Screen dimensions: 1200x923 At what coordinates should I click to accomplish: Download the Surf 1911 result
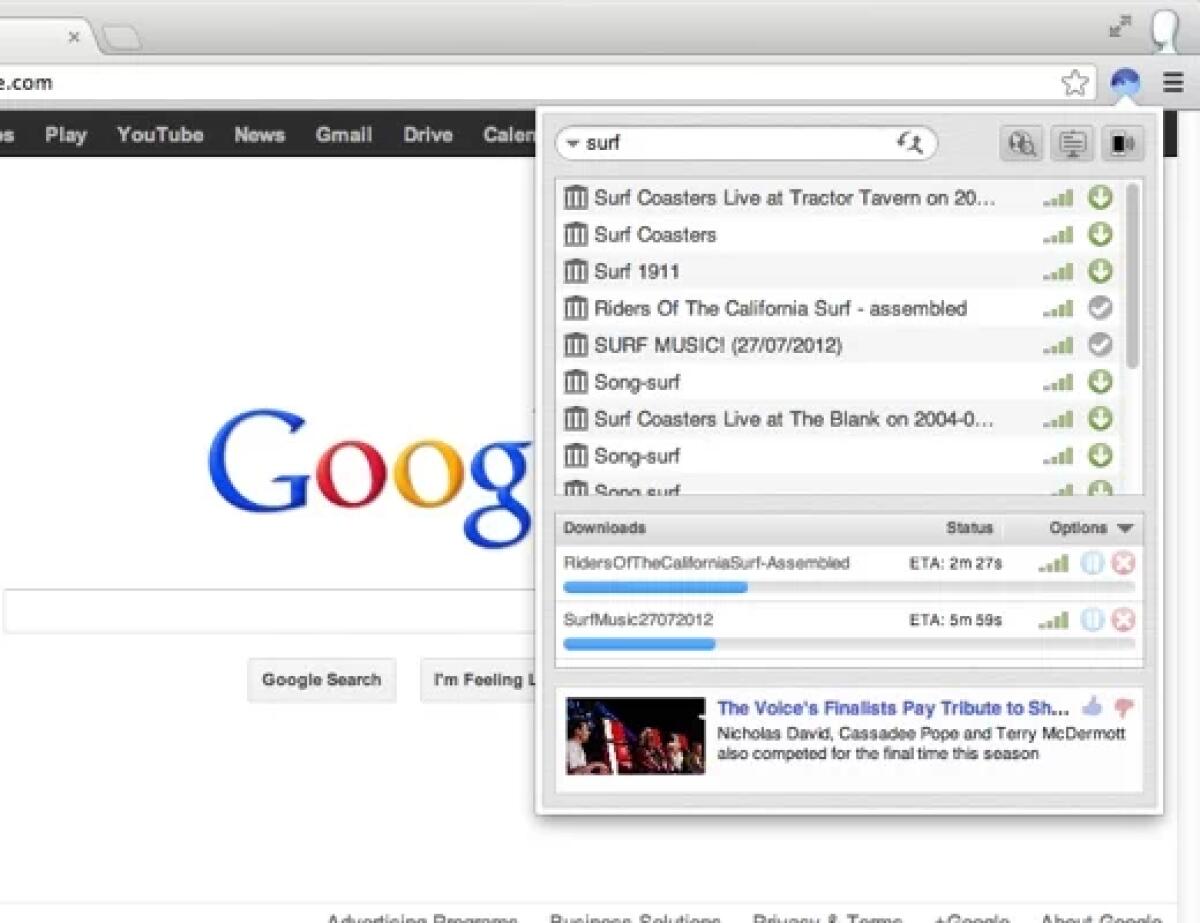click(x=1099, y=271)
